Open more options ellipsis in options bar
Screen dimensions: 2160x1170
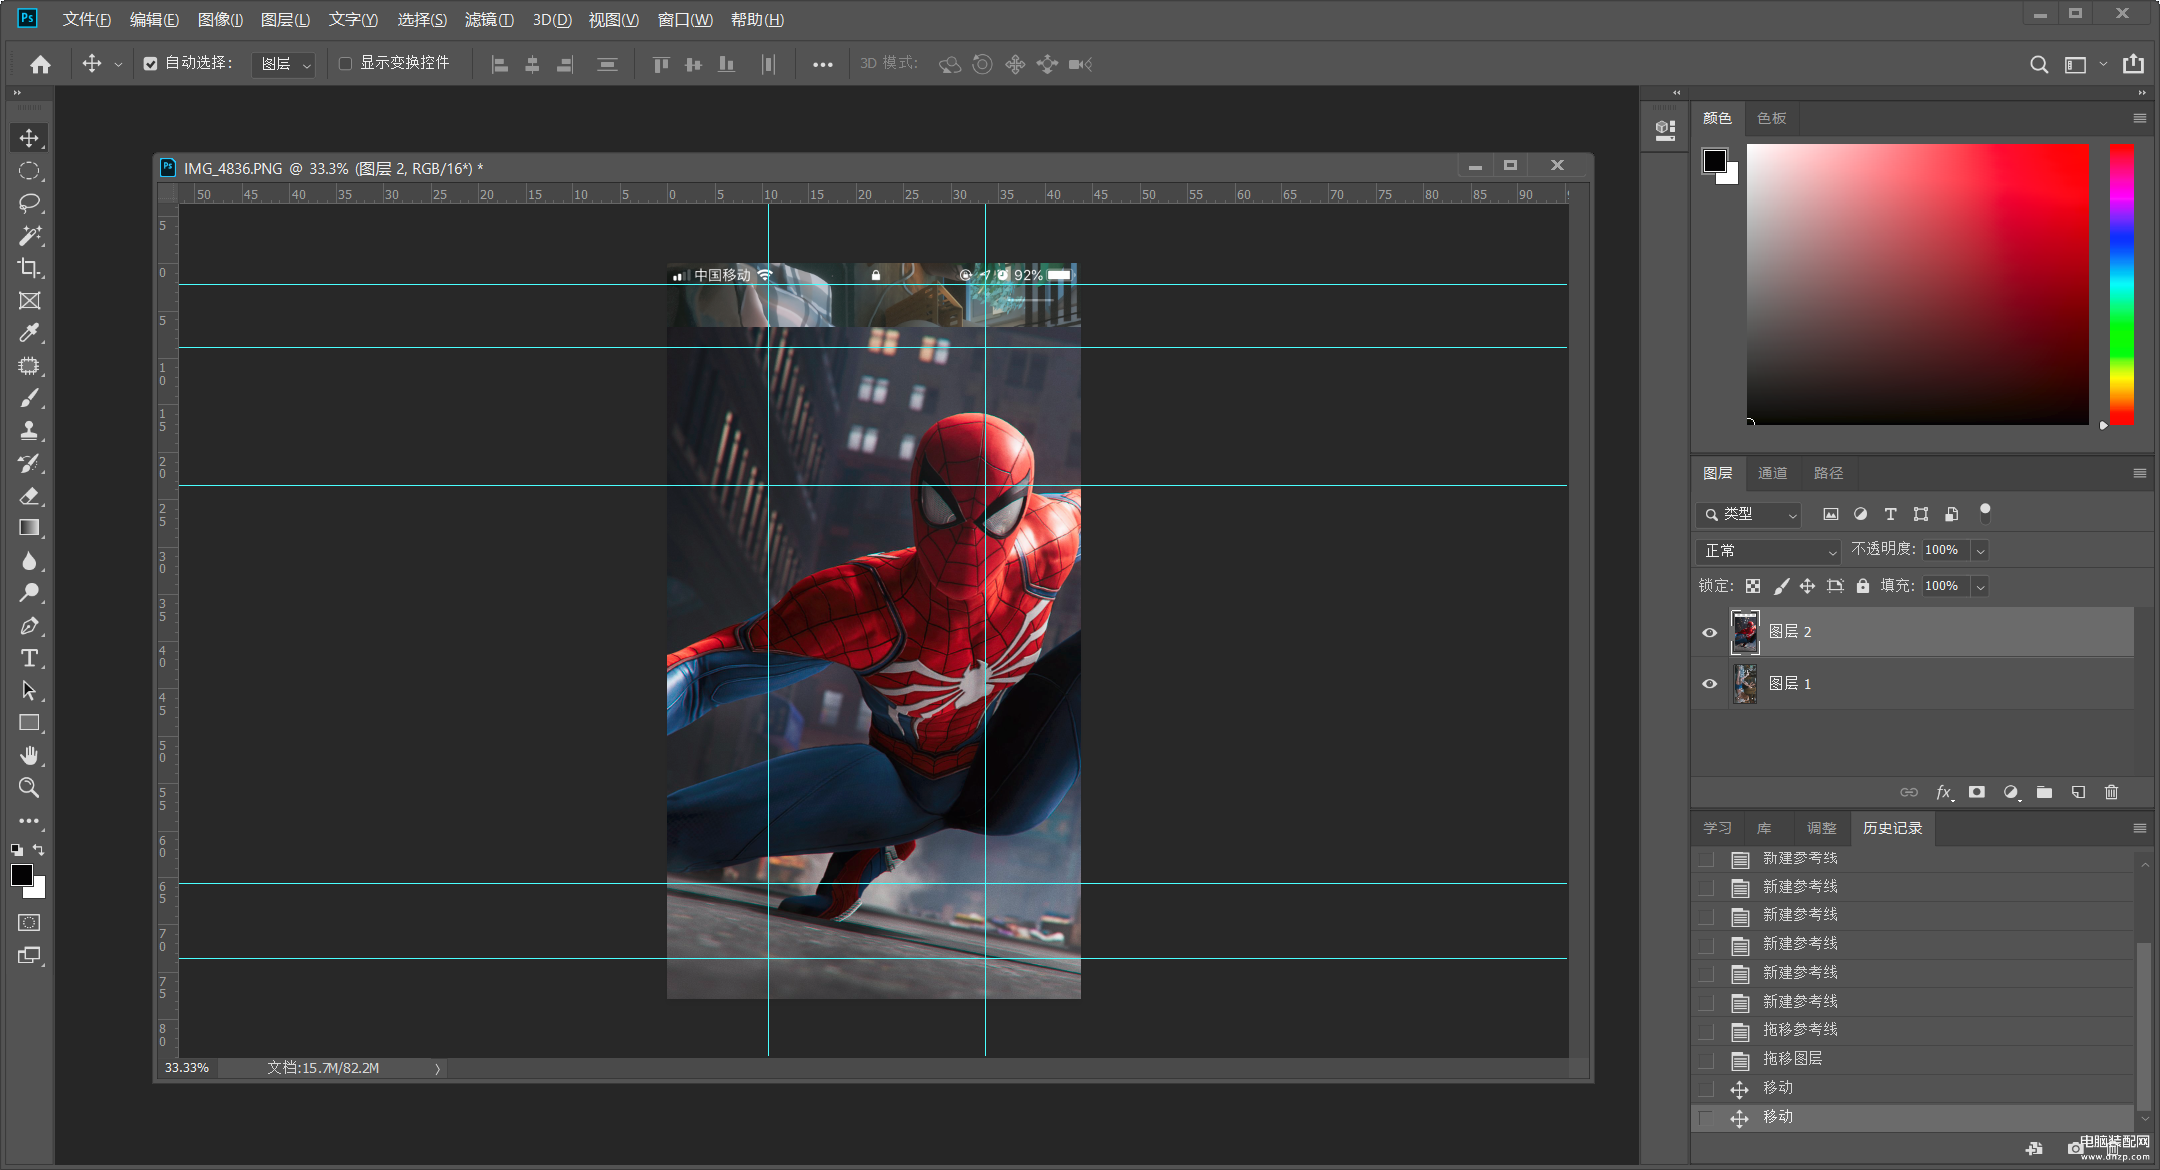822,64
